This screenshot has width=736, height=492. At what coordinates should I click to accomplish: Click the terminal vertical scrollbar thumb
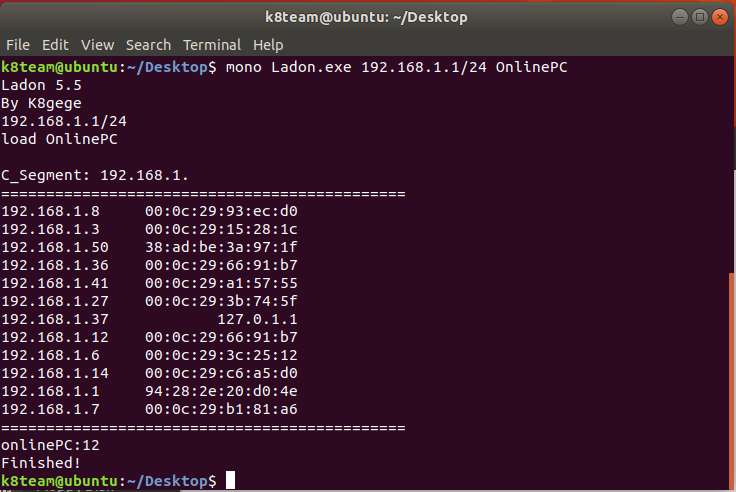(732, 380)
